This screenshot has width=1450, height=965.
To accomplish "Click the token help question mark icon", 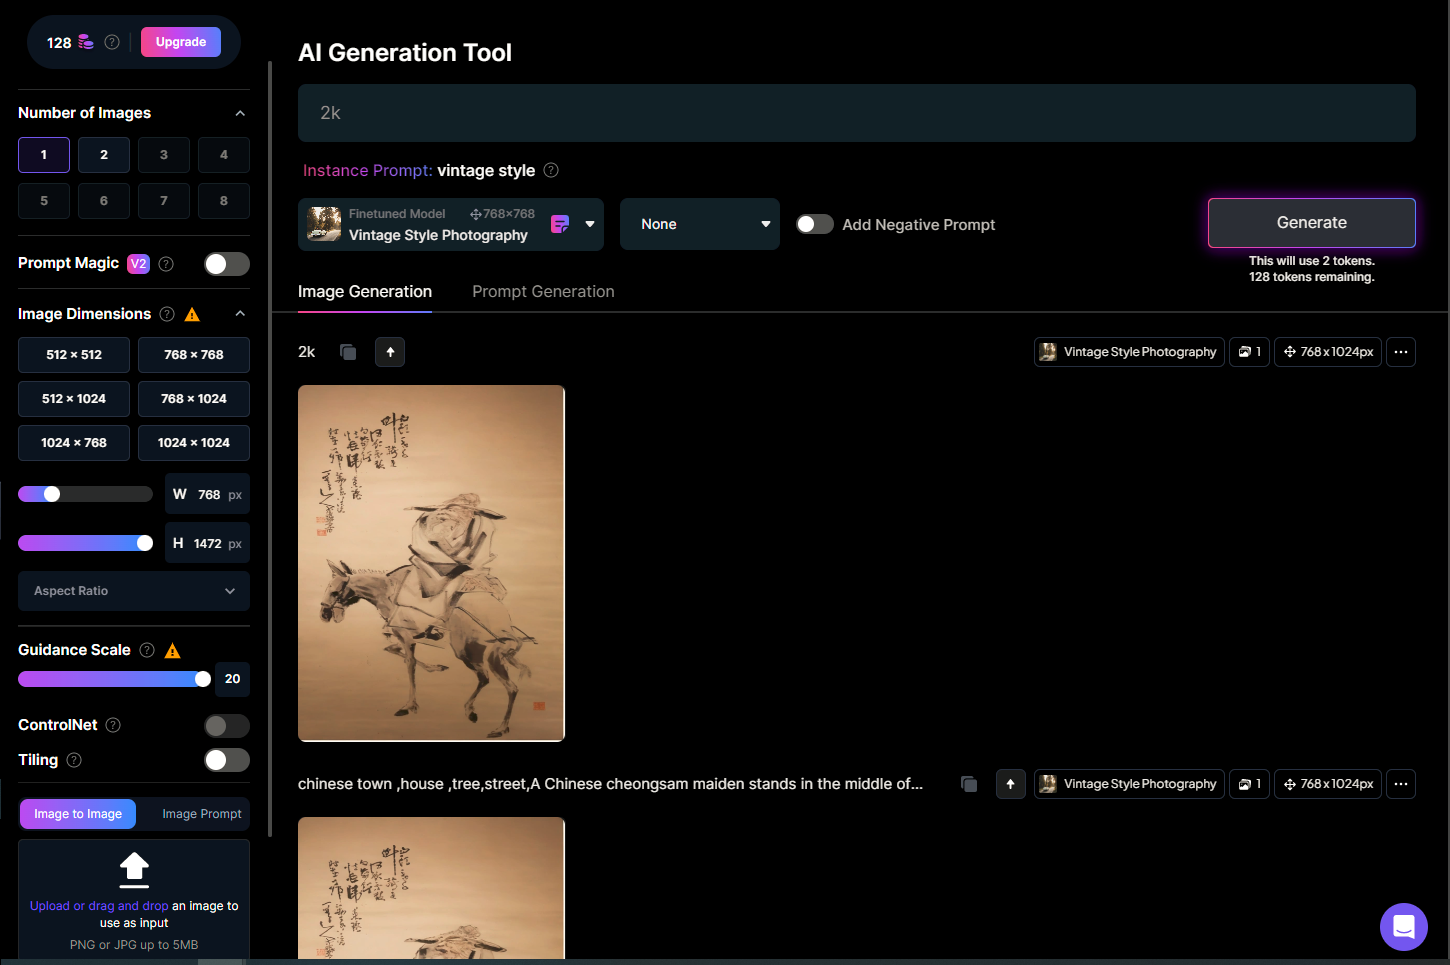I will [112, 42].
